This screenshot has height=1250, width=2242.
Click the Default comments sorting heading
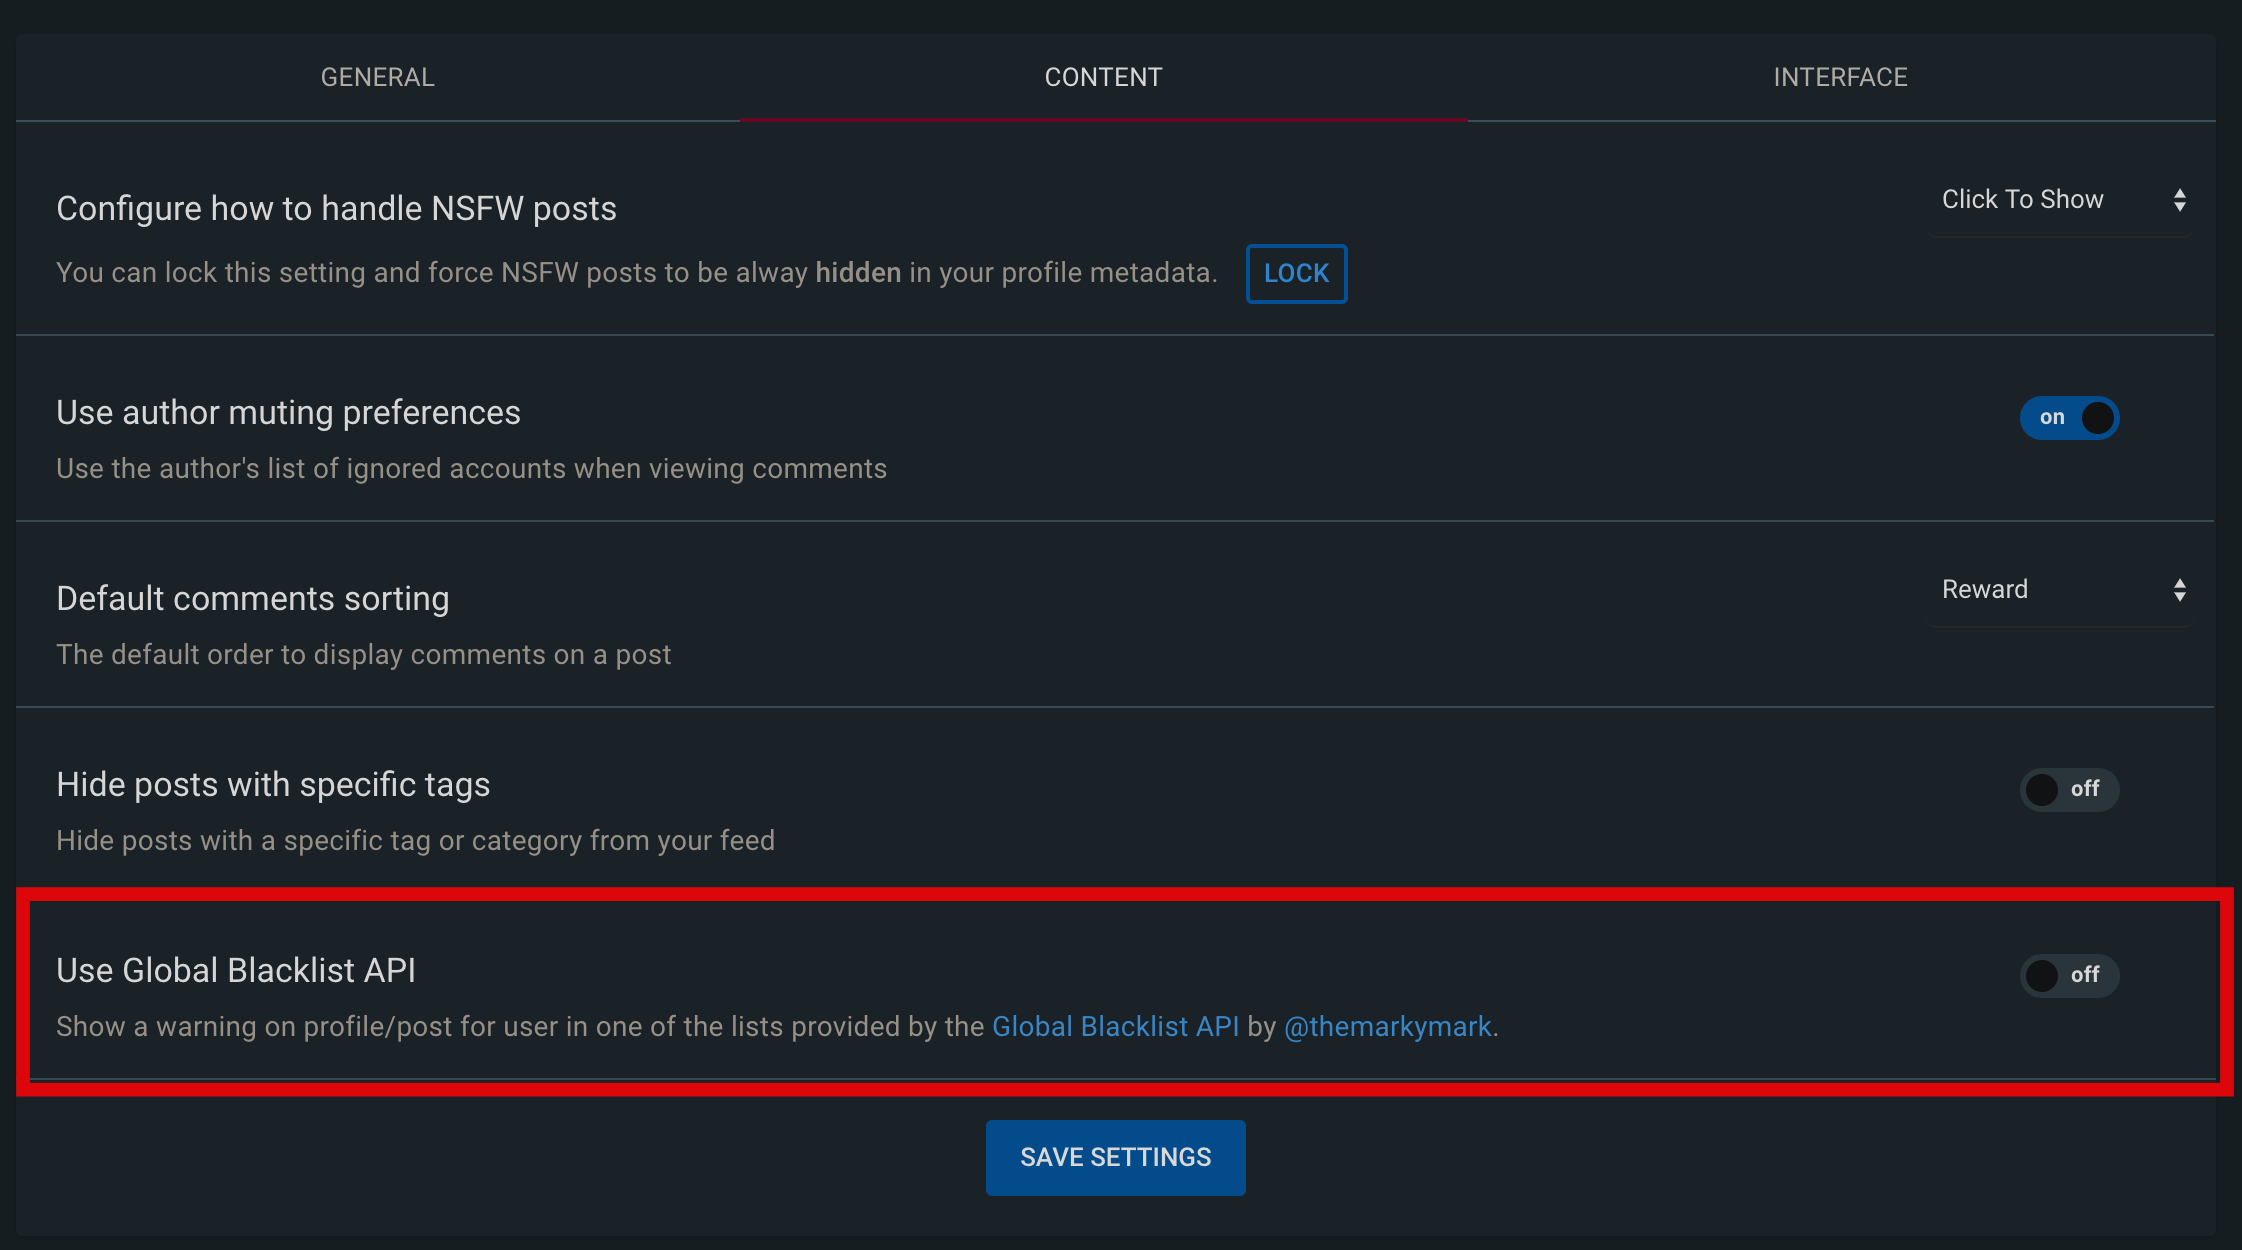tap(253, 599)
